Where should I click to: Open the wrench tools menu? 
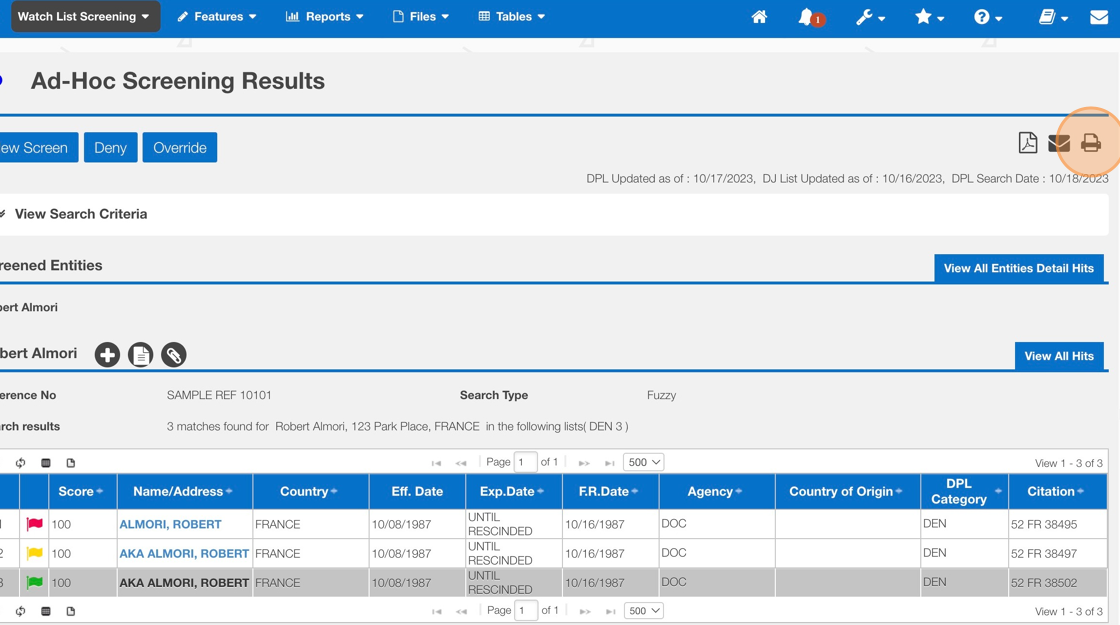click(870, 17)
